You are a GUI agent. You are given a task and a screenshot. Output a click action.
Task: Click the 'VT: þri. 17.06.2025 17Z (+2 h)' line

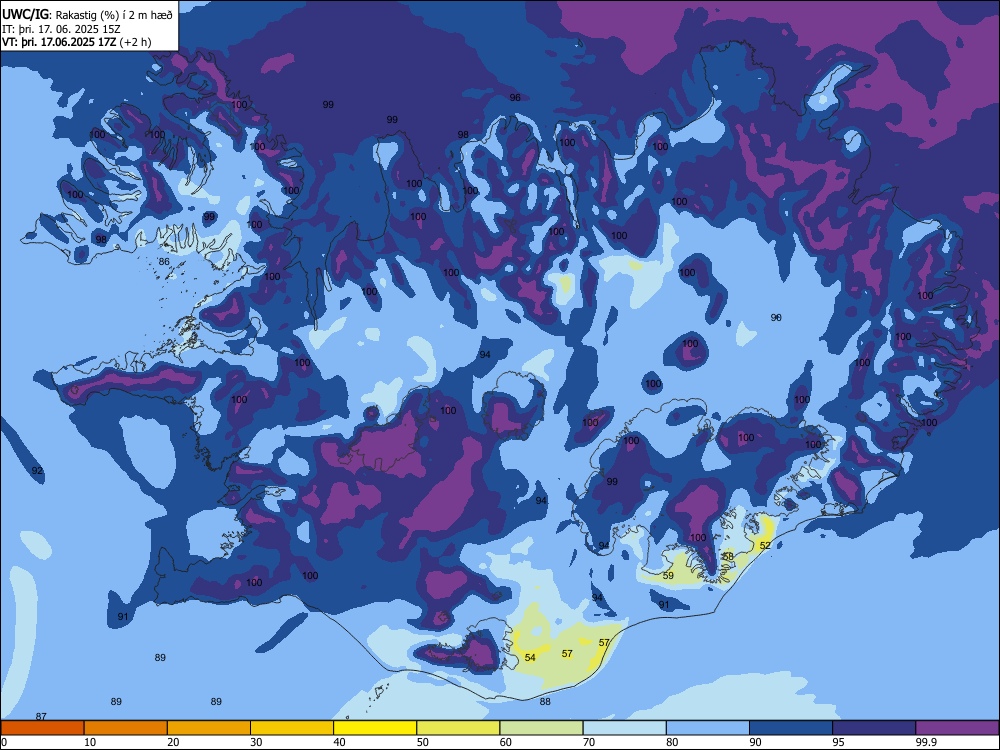(77, 42)
